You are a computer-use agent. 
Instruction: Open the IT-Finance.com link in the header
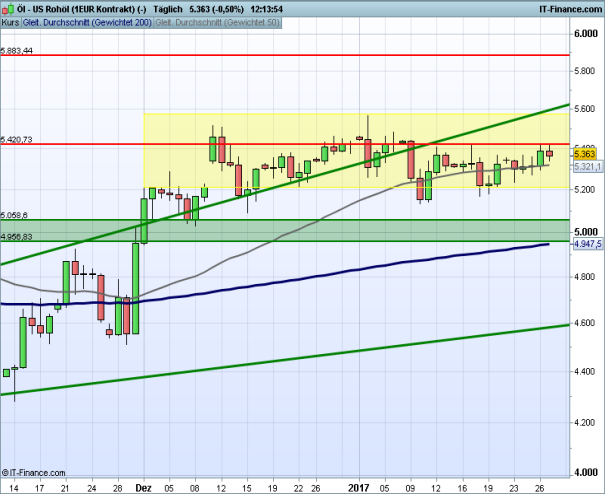(x=570, y=9)
